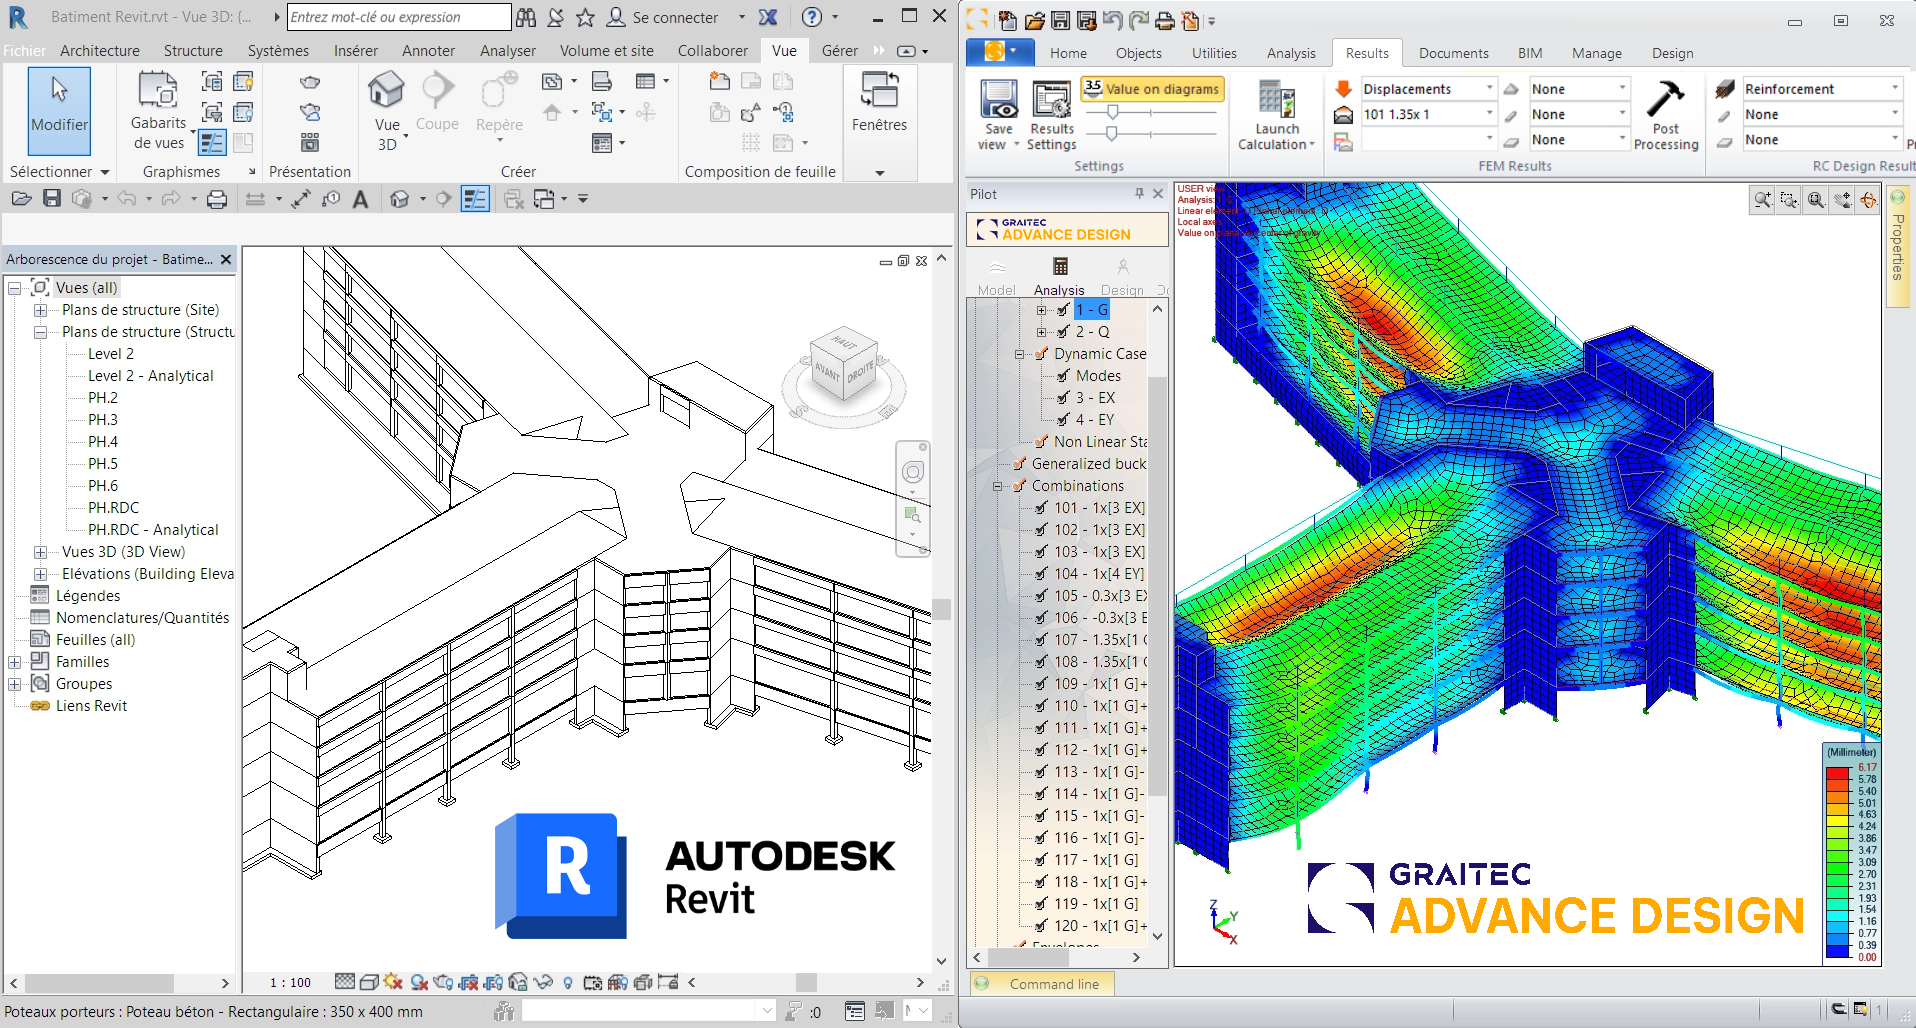Open the Fenêtres windows tool

point(879,103)
